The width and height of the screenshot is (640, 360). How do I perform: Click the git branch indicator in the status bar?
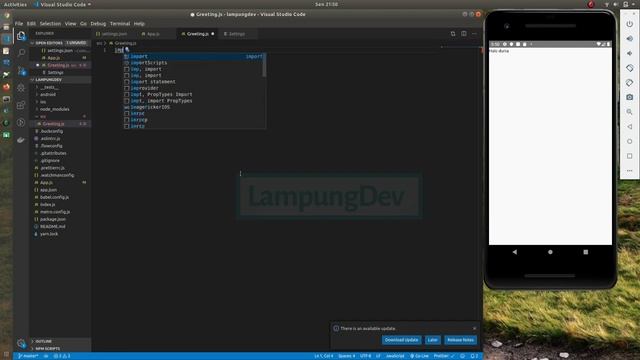pos(28,356)
